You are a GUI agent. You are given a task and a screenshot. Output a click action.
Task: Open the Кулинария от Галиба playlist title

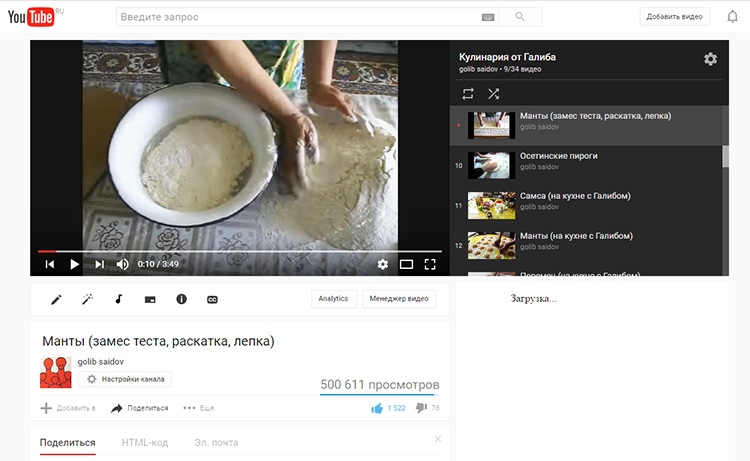coord(507,57)
